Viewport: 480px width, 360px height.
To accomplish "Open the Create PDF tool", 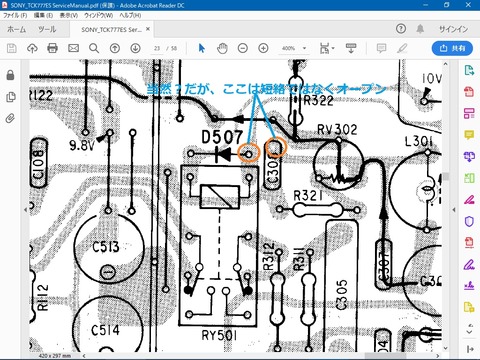I will tap(469, 92).
